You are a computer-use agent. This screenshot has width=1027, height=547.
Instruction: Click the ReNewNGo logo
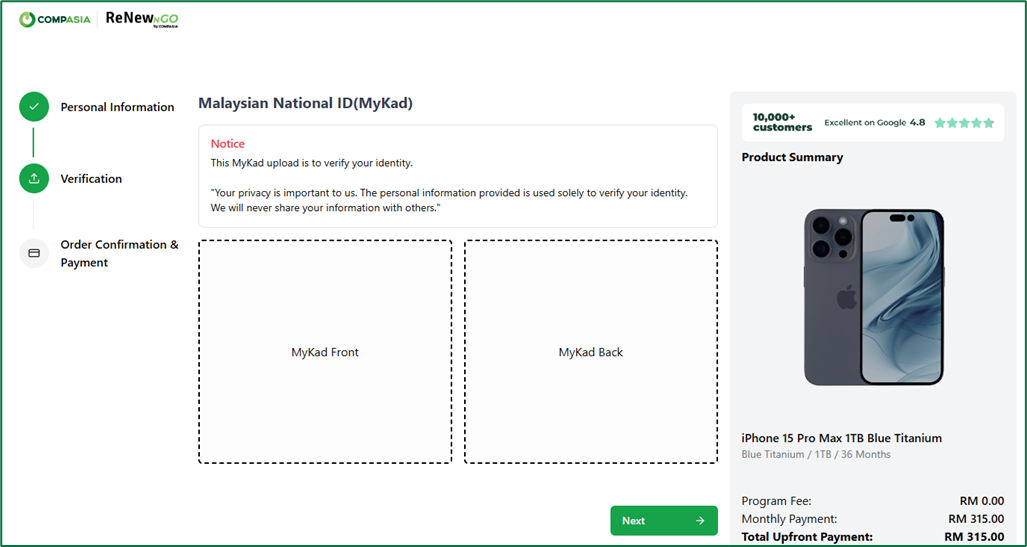point(142,20)
